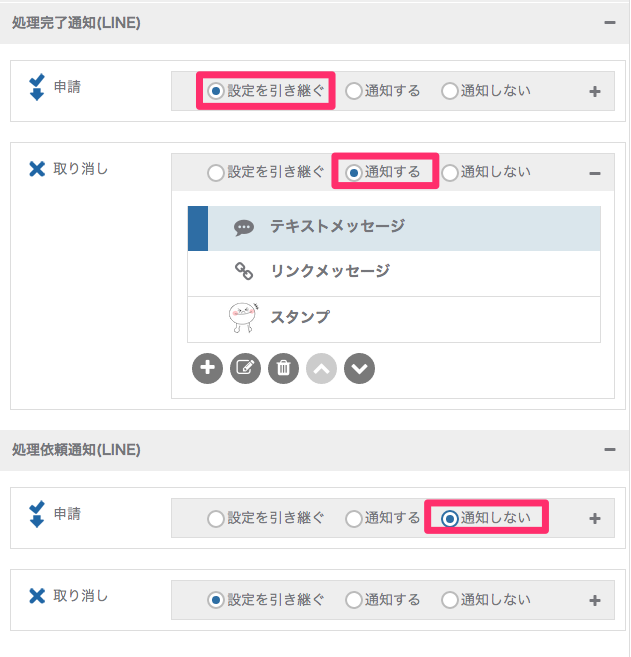Select 通知しない for 取り消し in 処理完了通知

click(450, 173)
